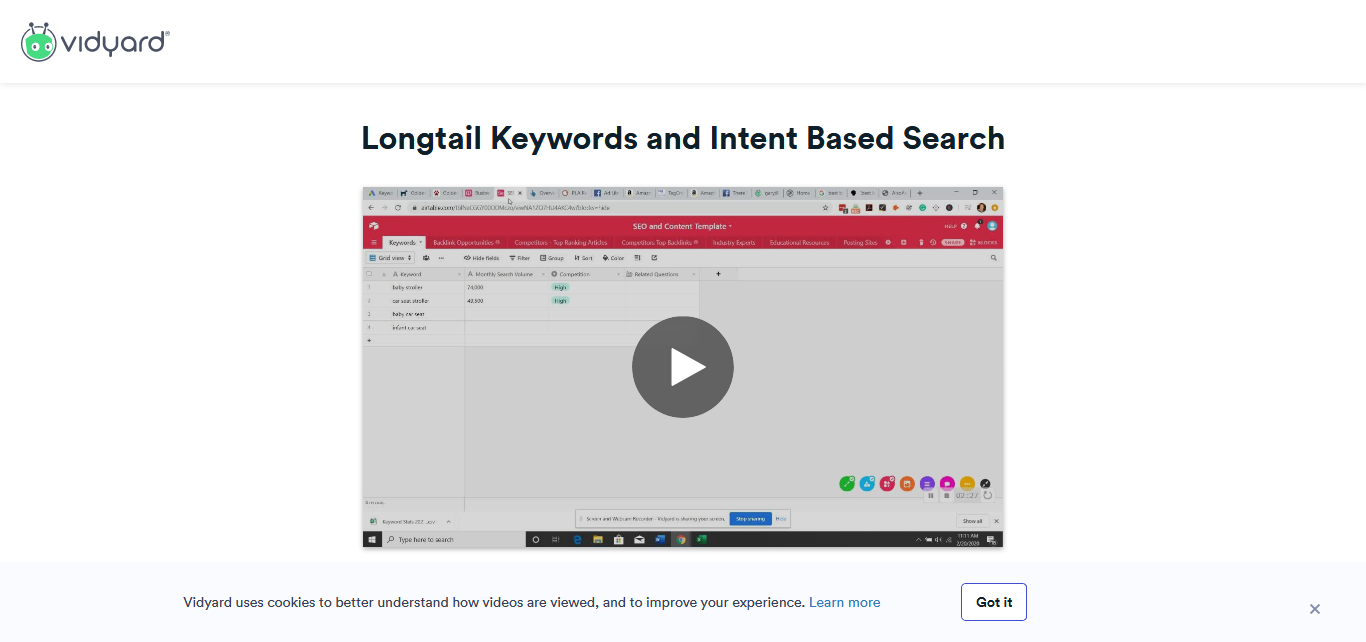Click the Got it button

pyautogui.click(x=993, y=602)
